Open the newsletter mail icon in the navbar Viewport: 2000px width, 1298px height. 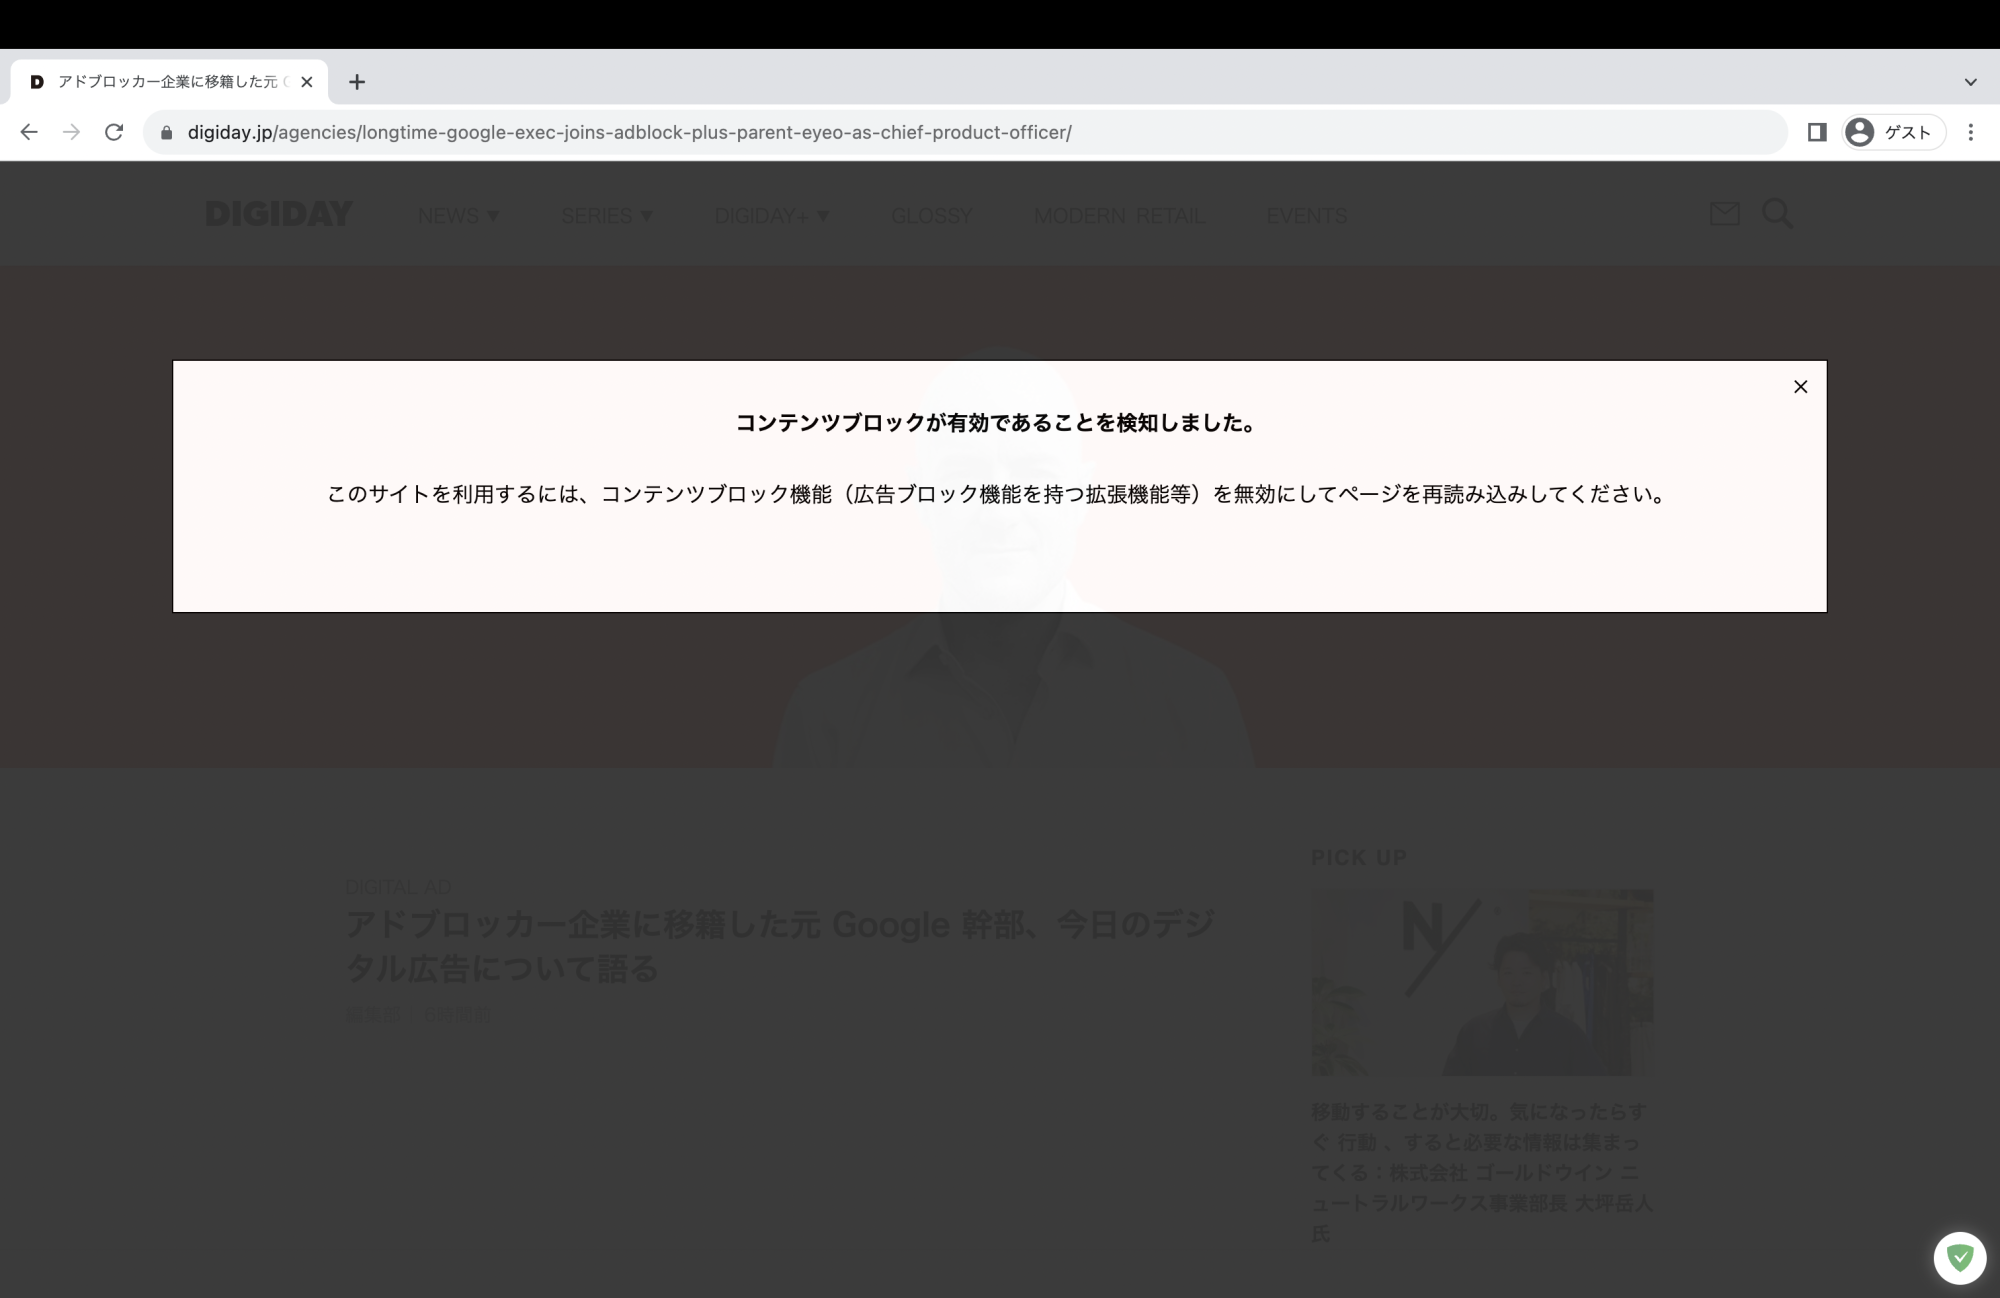click(1724, 214)
